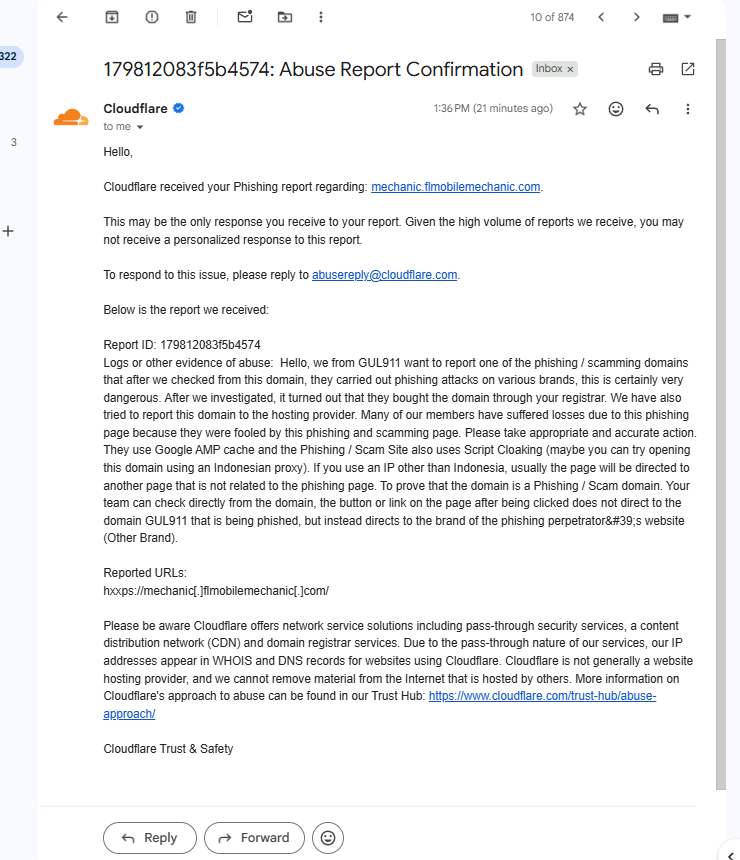This screenshot has width=740, height=860.
Task: Click the Reply button
Action: [150, 838]
